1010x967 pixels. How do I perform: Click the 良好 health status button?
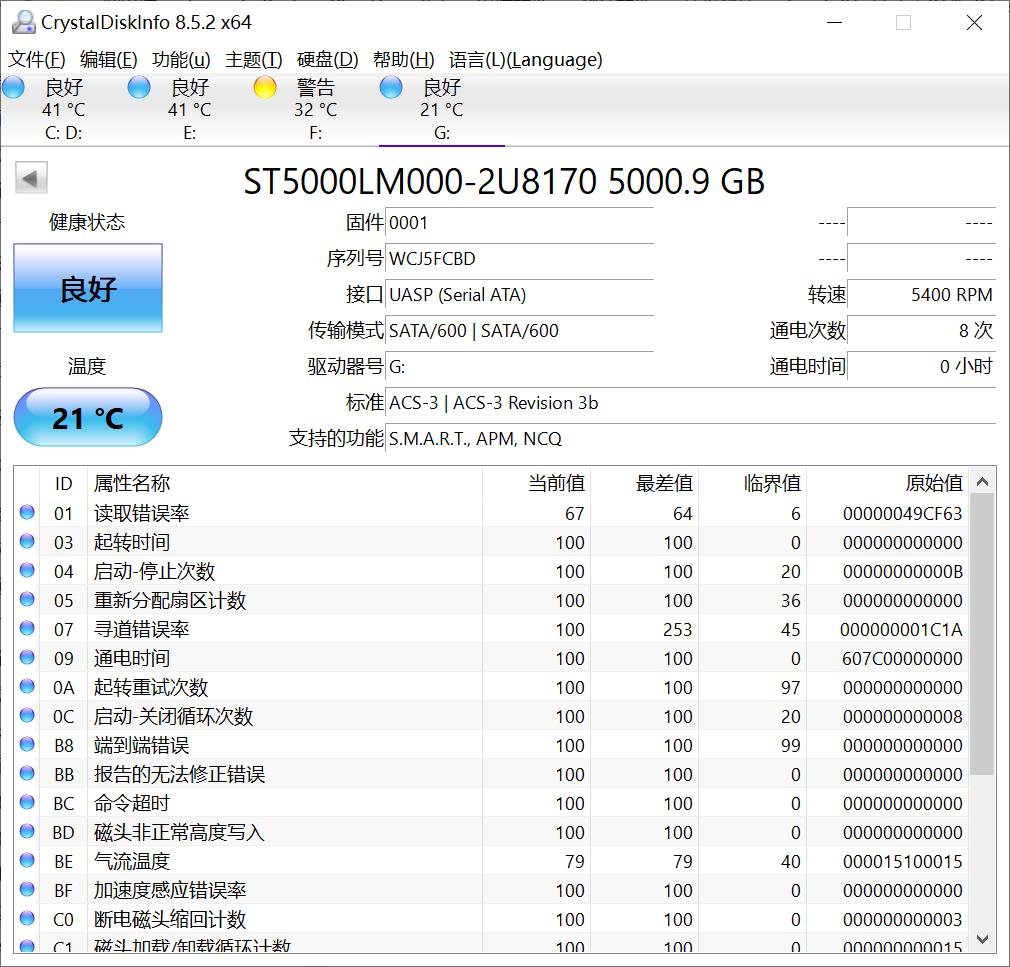coord(87,288)
